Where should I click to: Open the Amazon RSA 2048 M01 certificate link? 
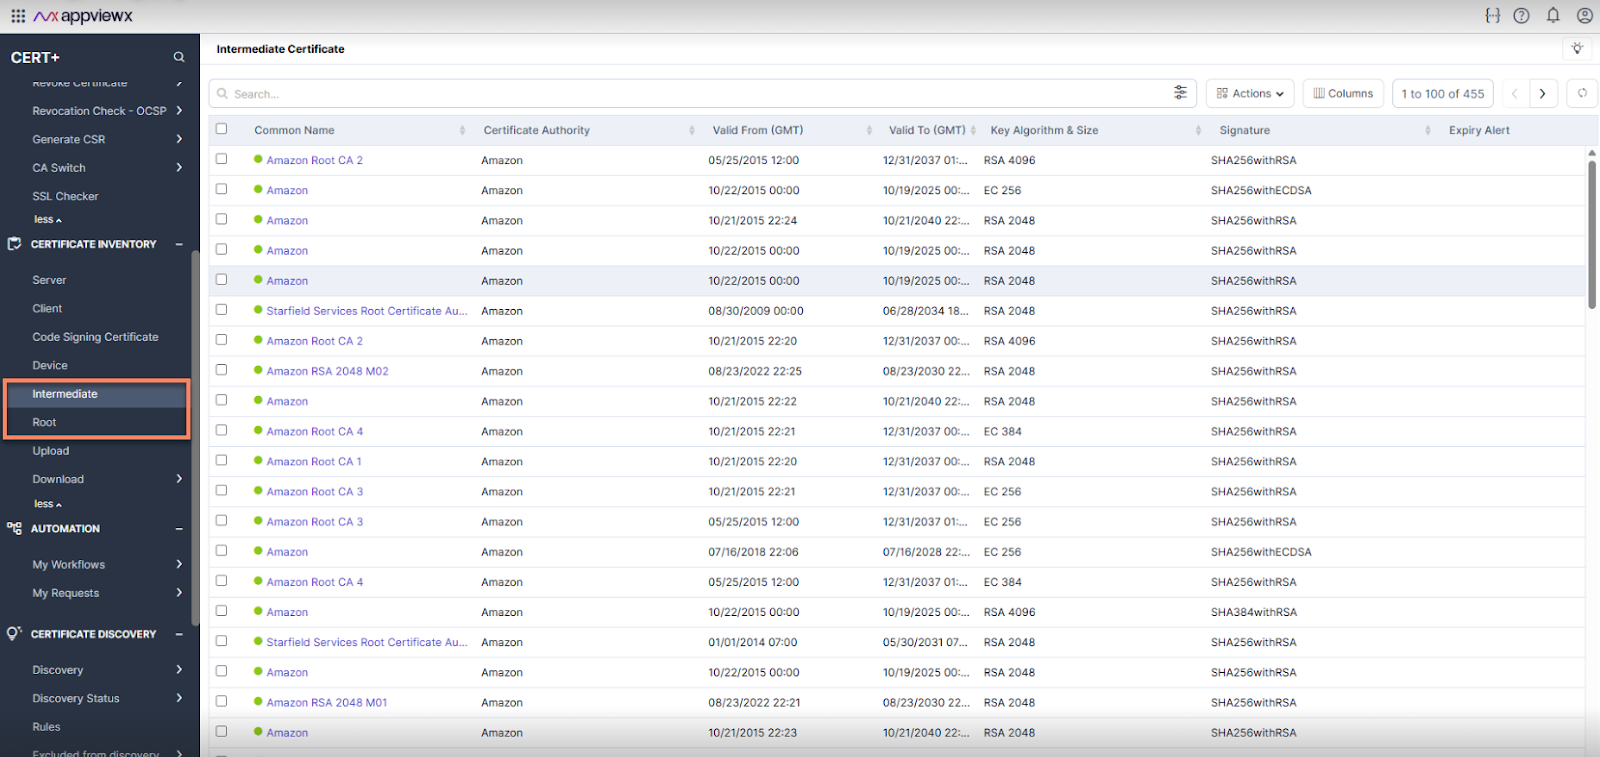pos(326,702)
